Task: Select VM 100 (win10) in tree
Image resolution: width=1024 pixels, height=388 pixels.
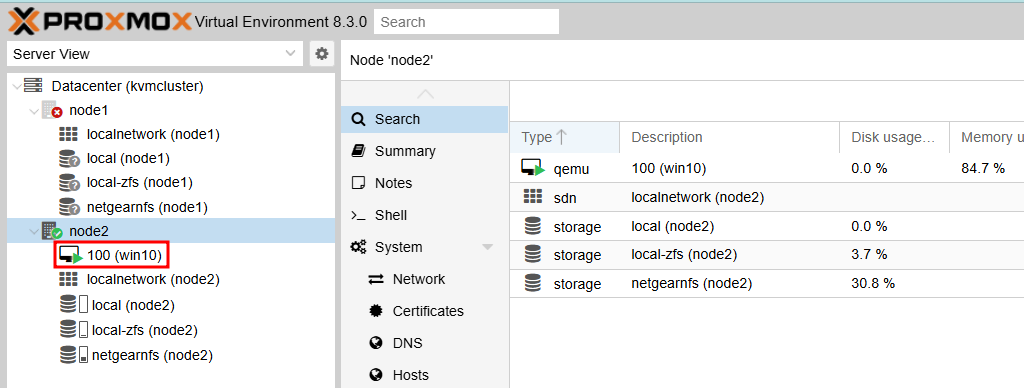Action: [124, 255]
